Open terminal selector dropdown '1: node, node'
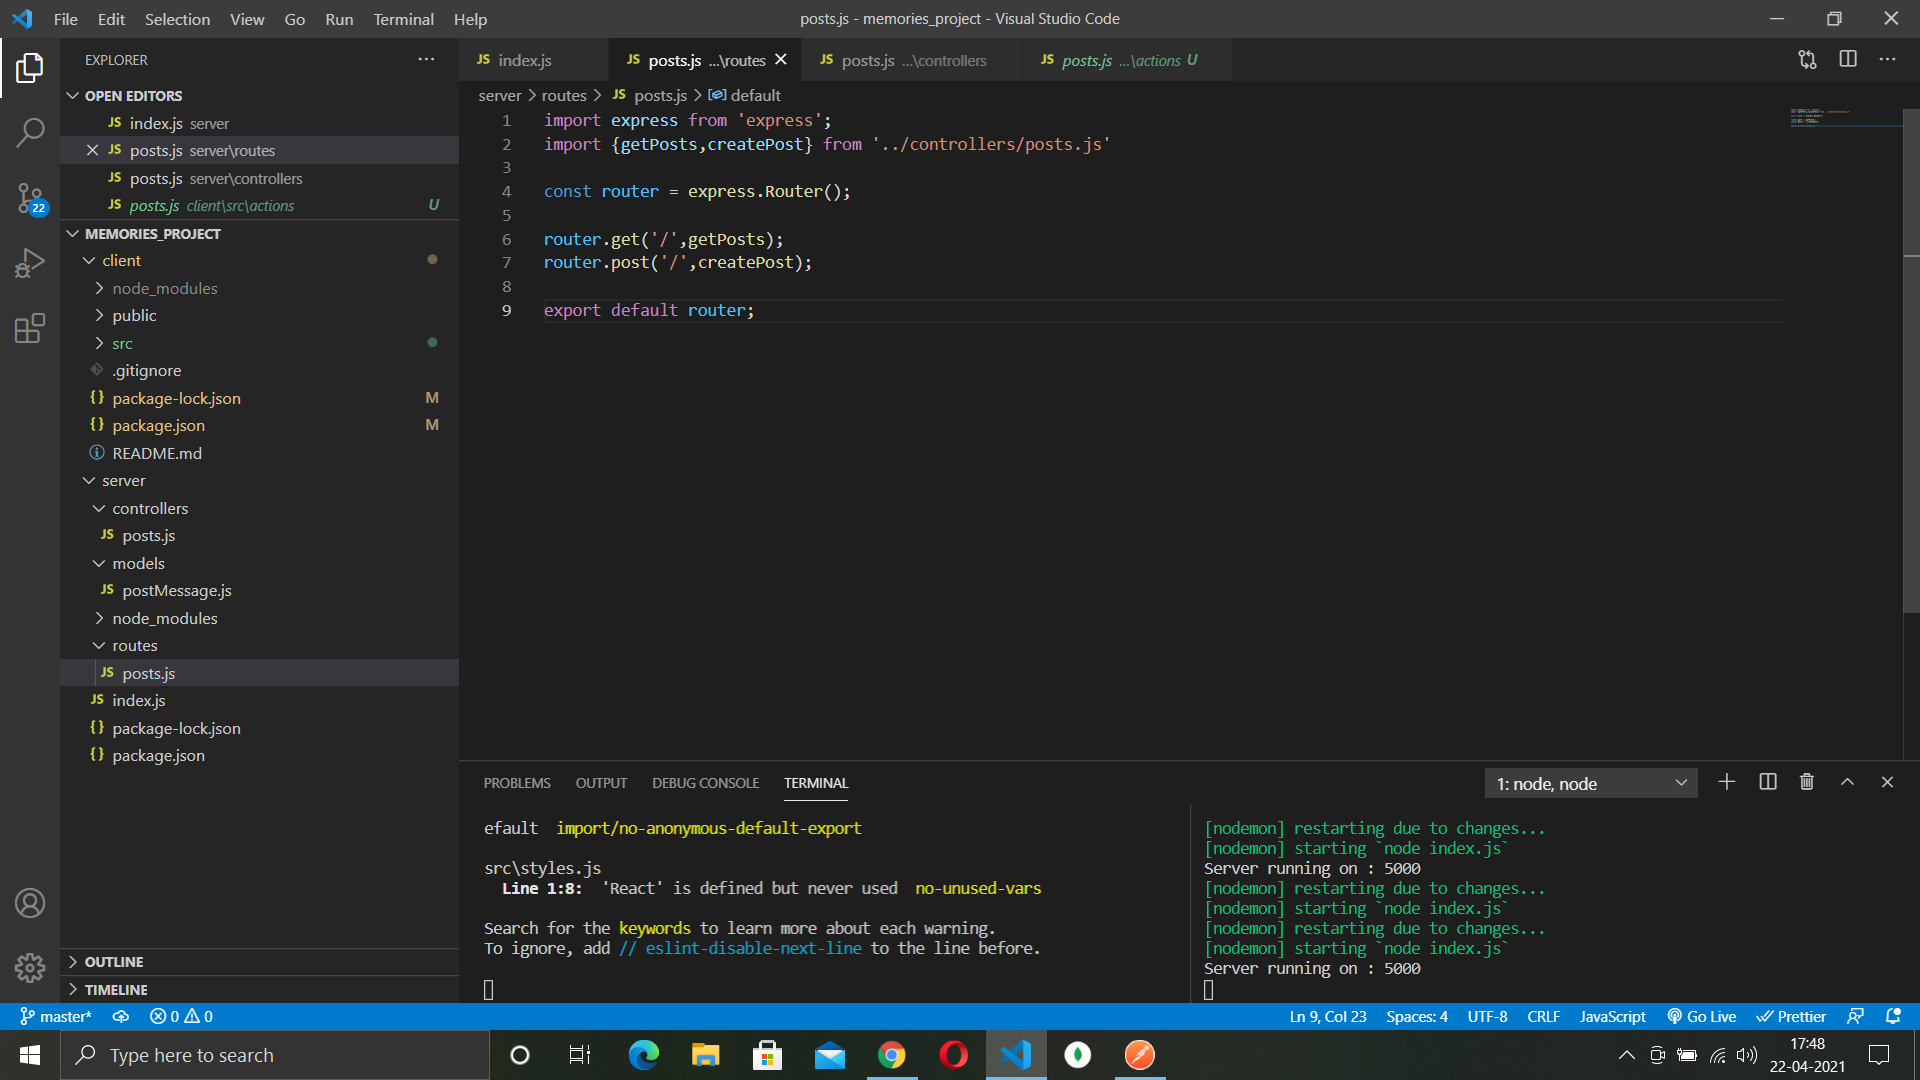The width and height of the screenshot is (1920, 1080). (x=1591, y=783)
